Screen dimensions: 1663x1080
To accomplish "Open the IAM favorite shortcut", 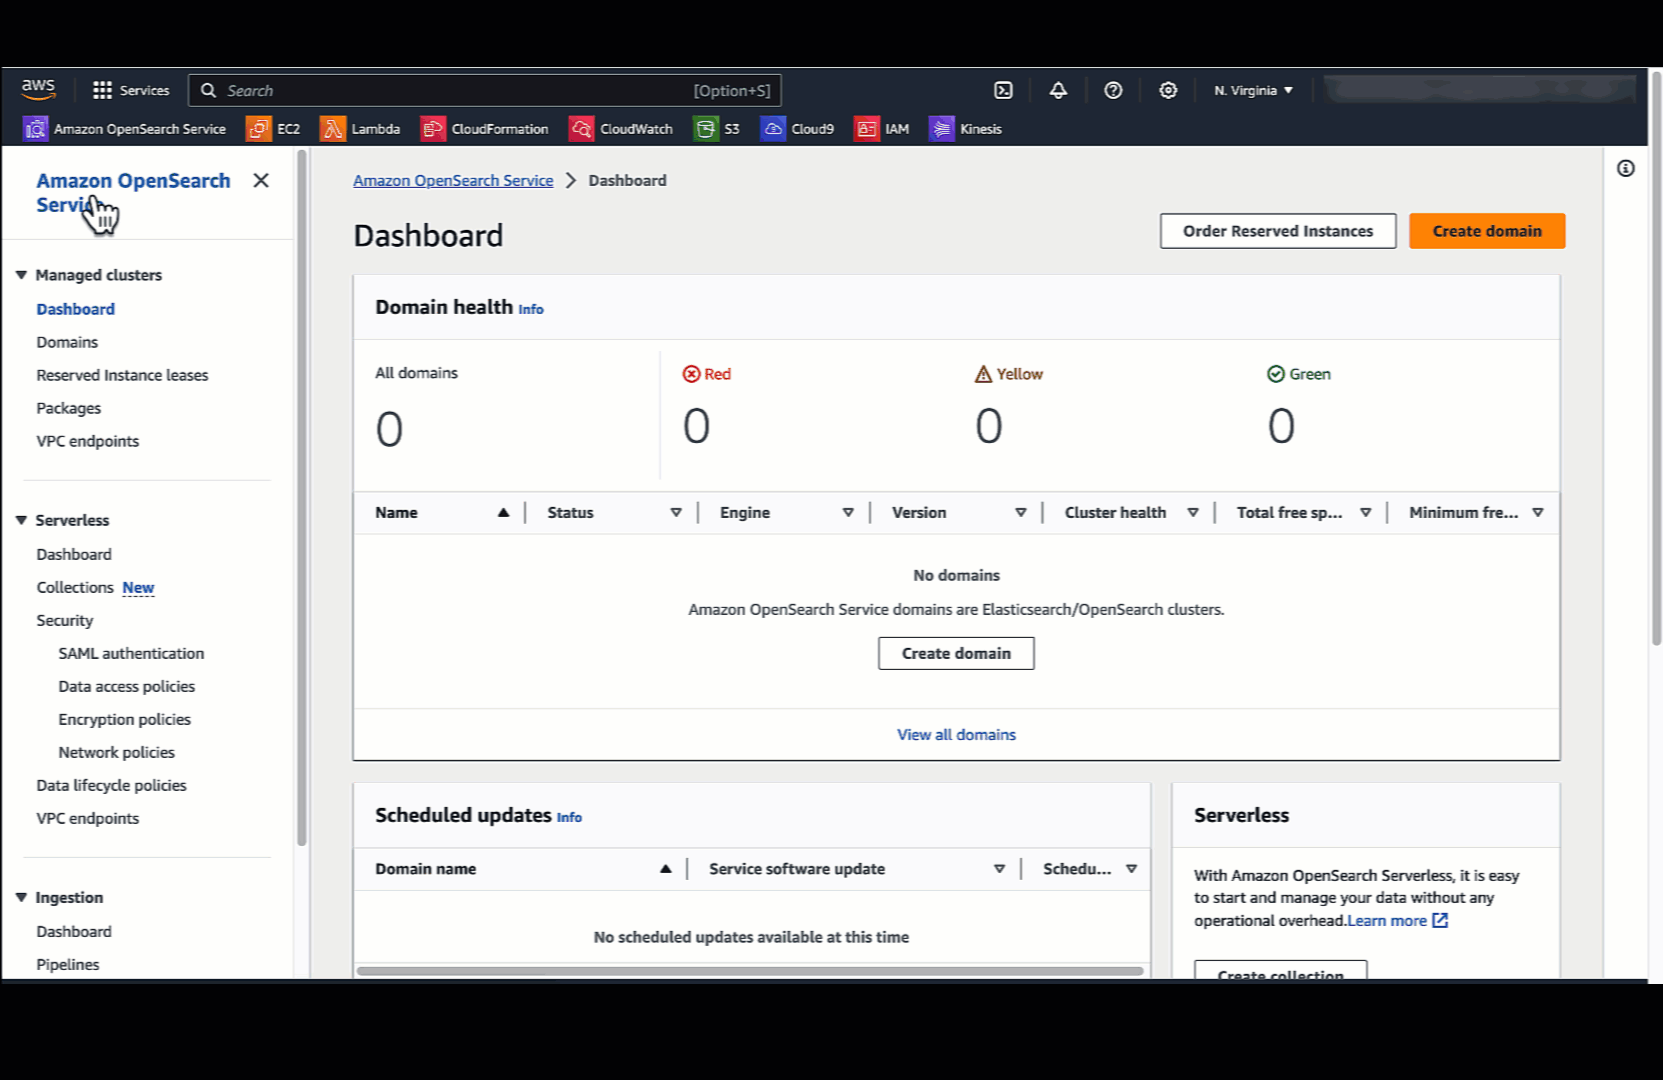I will click(x=882, y=129).
